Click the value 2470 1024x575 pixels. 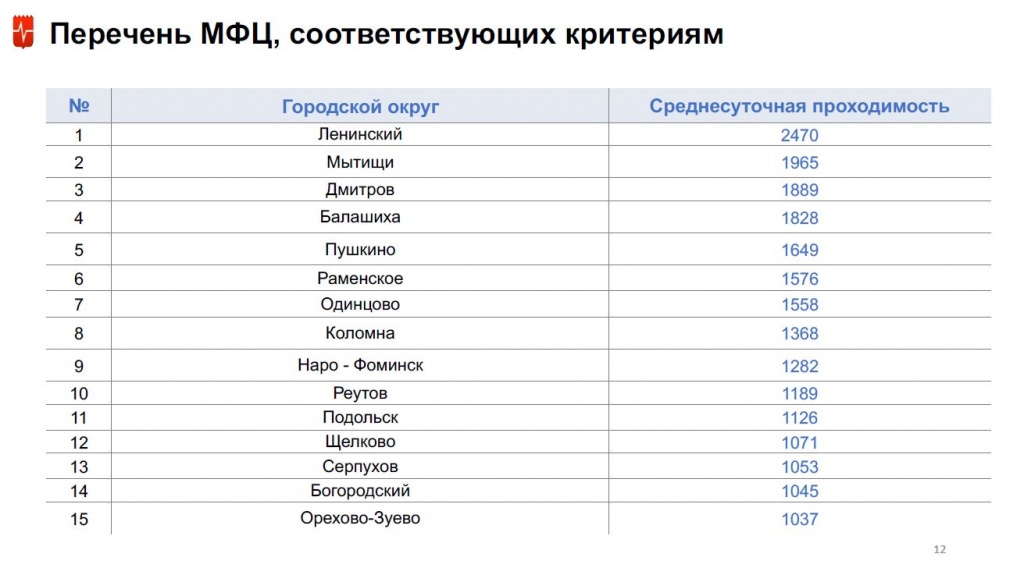pos(799,135)
